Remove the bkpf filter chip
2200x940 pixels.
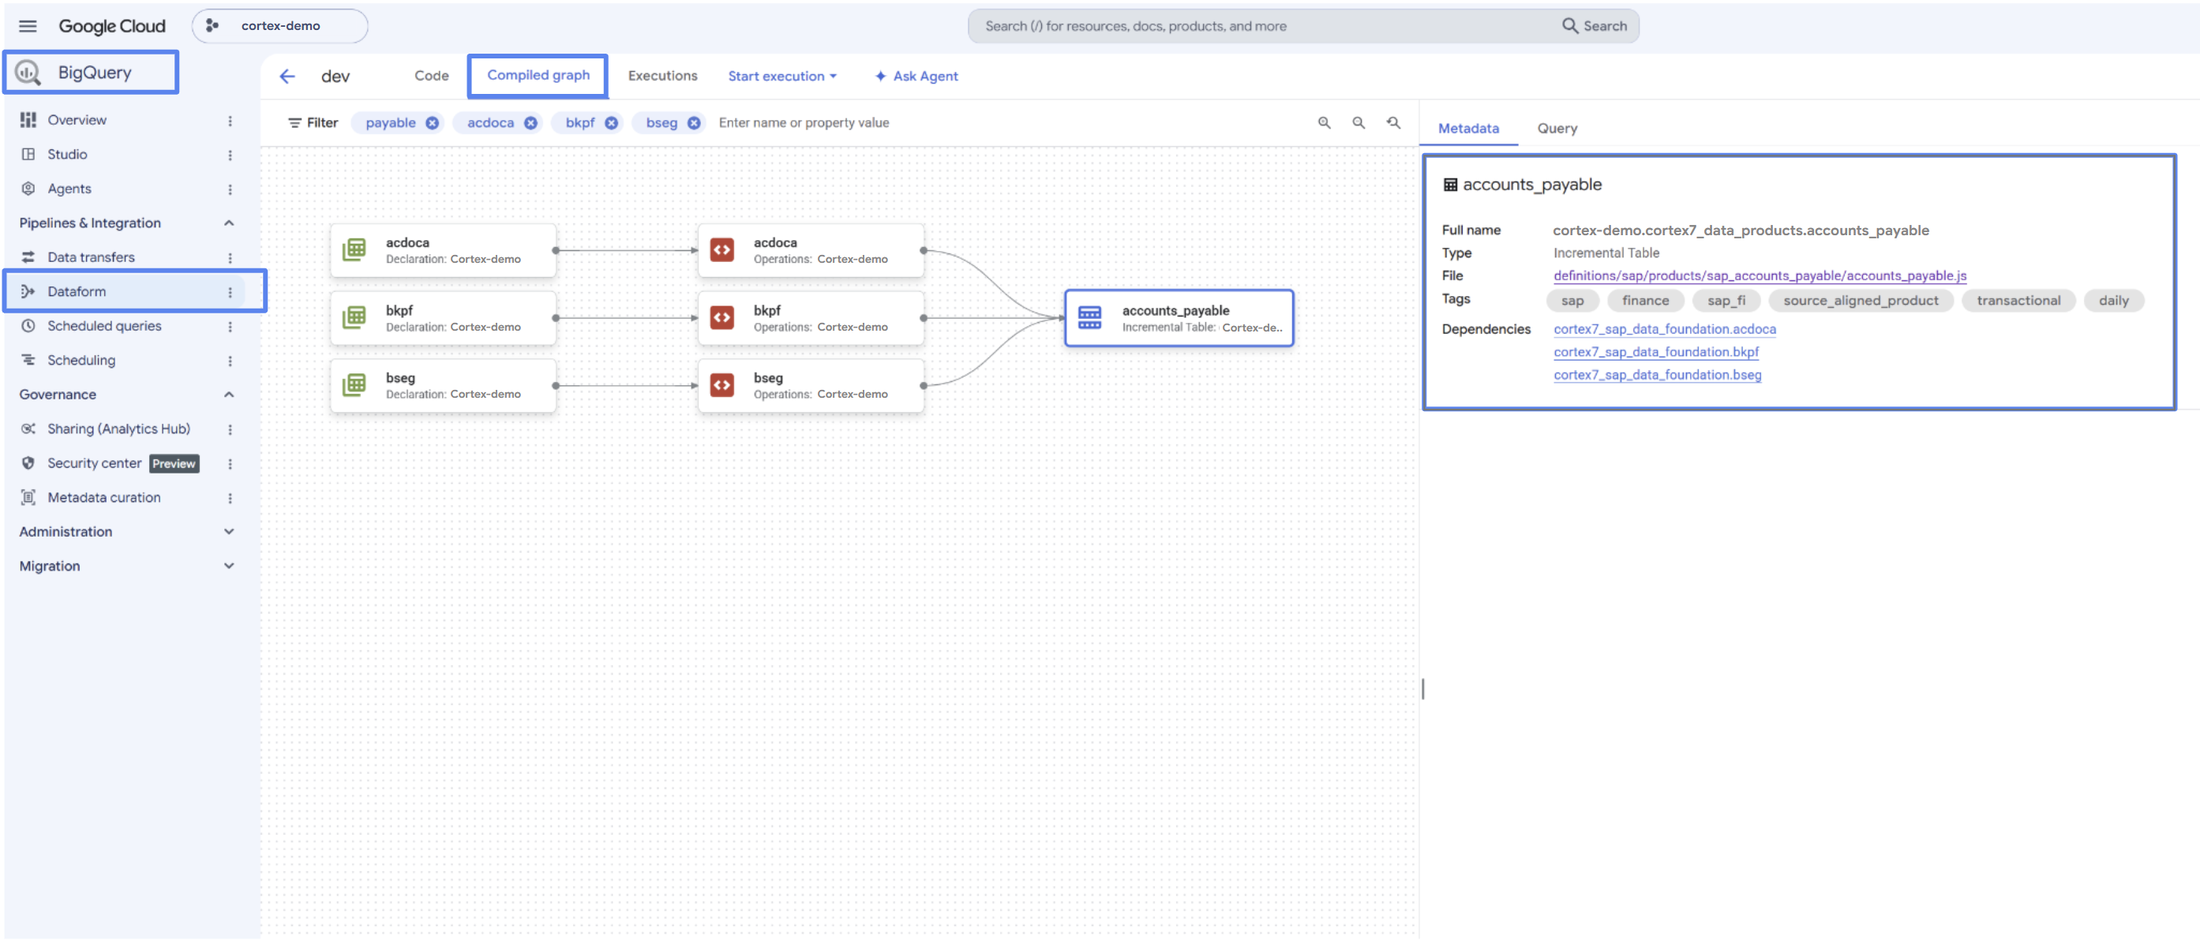point(611,123)
